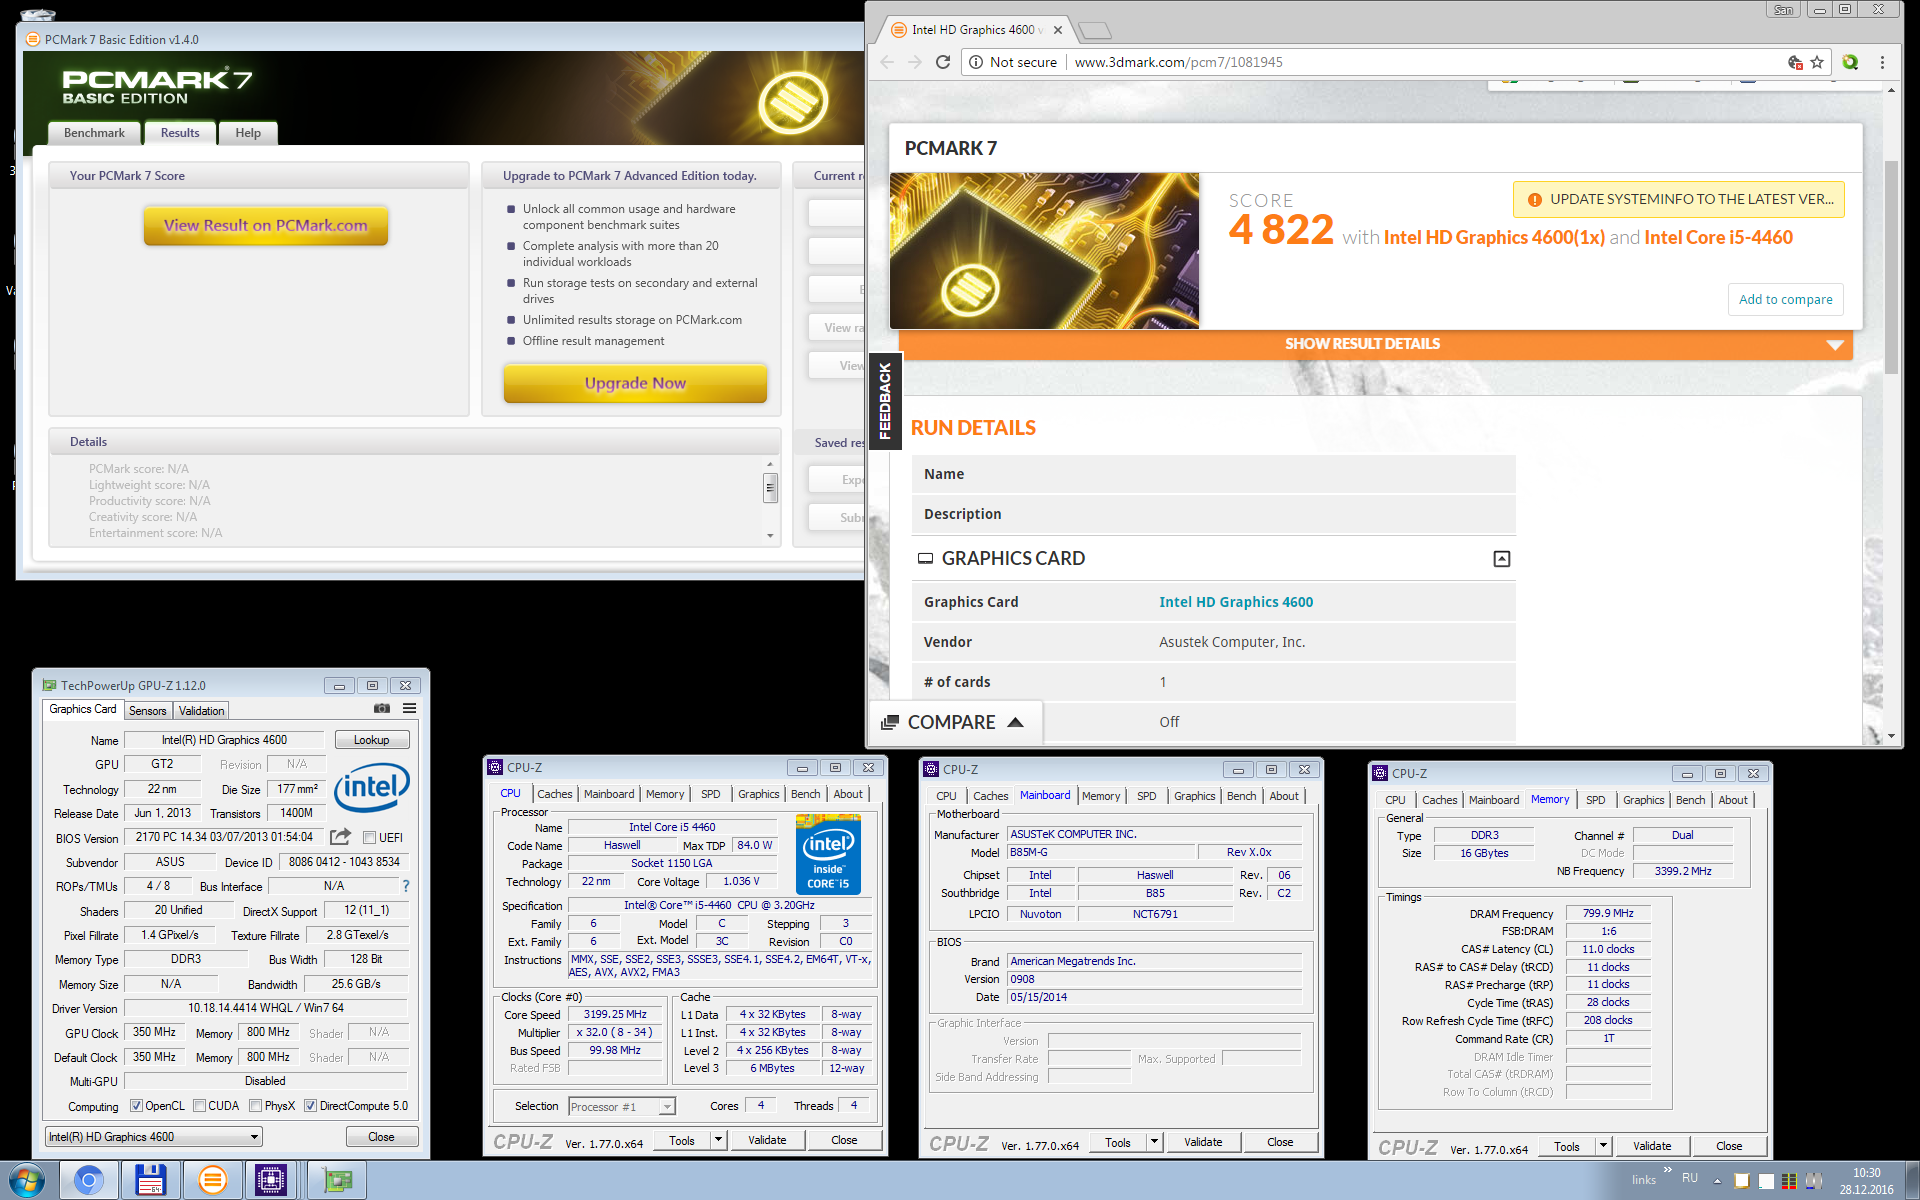
Task: Open Tools dropdown arrow in CPU tab window
Action: [x=717, y=1140]
